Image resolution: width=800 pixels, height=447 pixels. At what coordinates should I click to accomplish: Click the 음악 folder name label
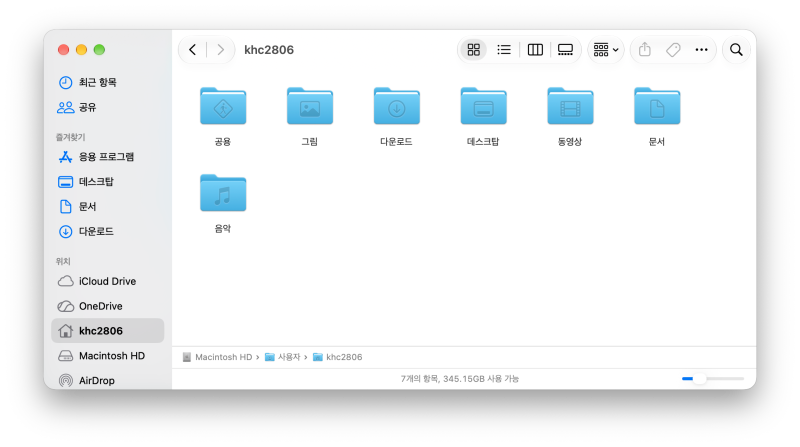(223, 229)
